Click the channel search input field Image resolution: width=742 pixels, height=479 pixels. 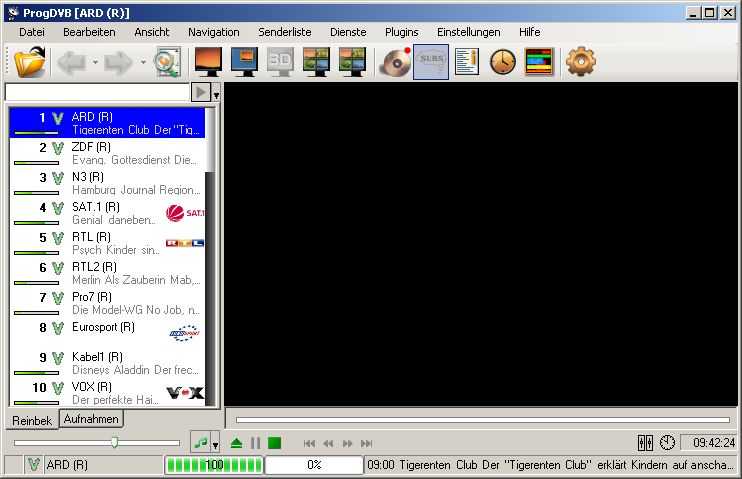(96, 92)
